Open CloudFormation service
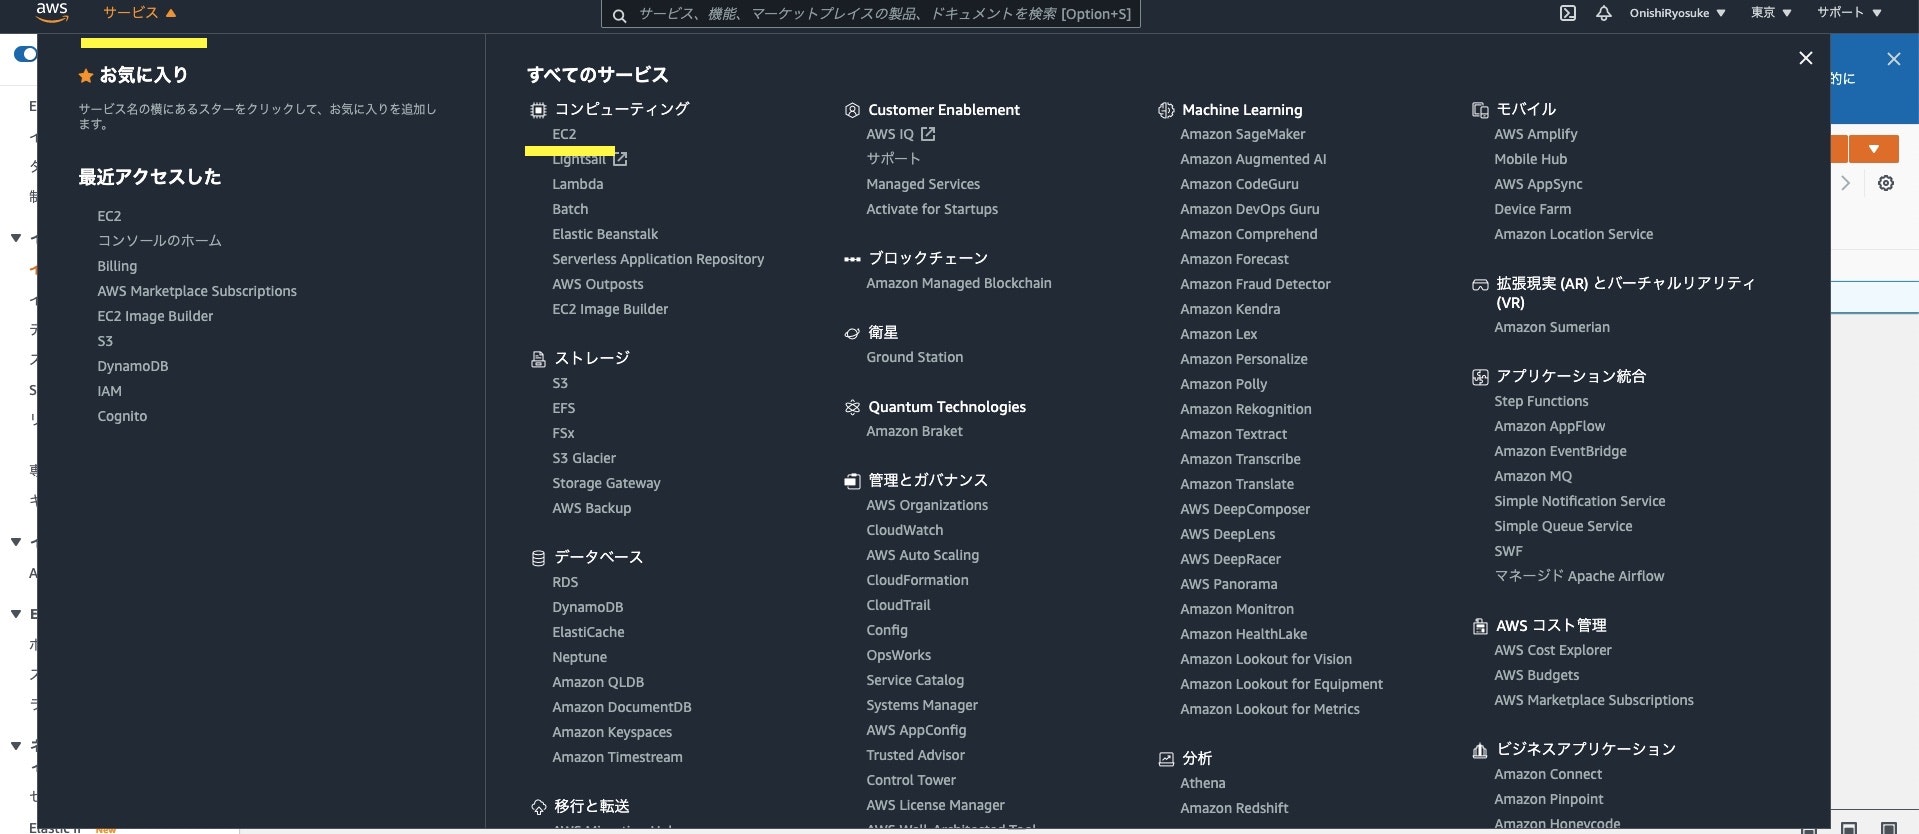 (917, 580)
